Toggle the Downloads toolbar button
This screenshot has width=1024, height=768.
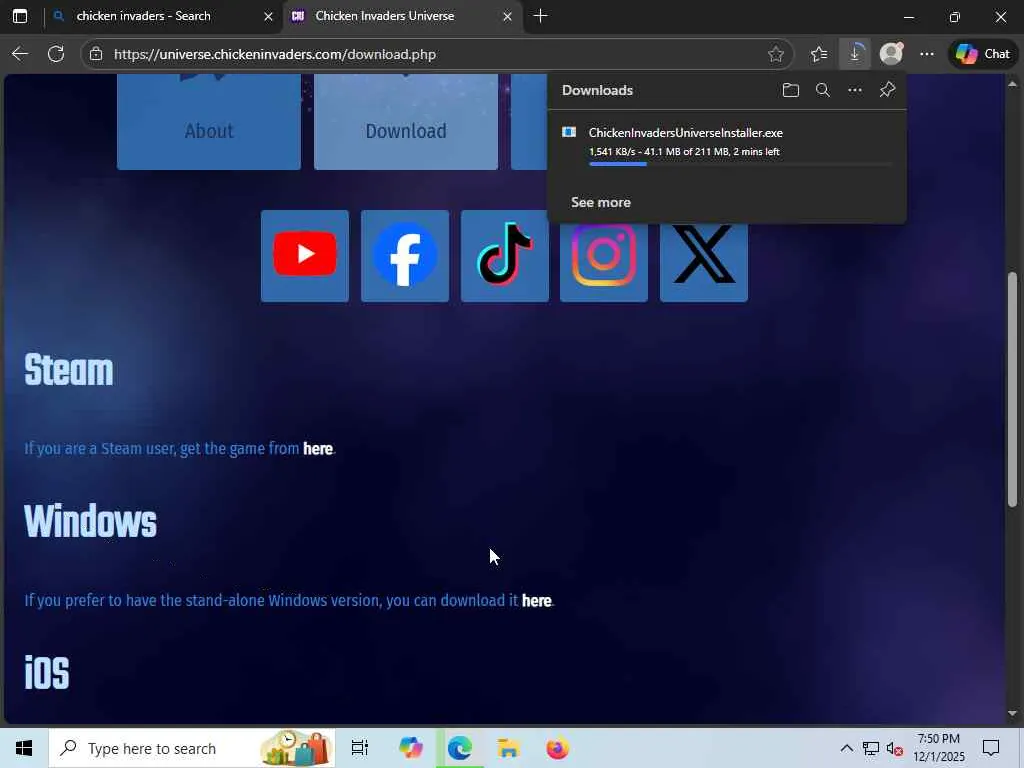click(x=855, y=54)
